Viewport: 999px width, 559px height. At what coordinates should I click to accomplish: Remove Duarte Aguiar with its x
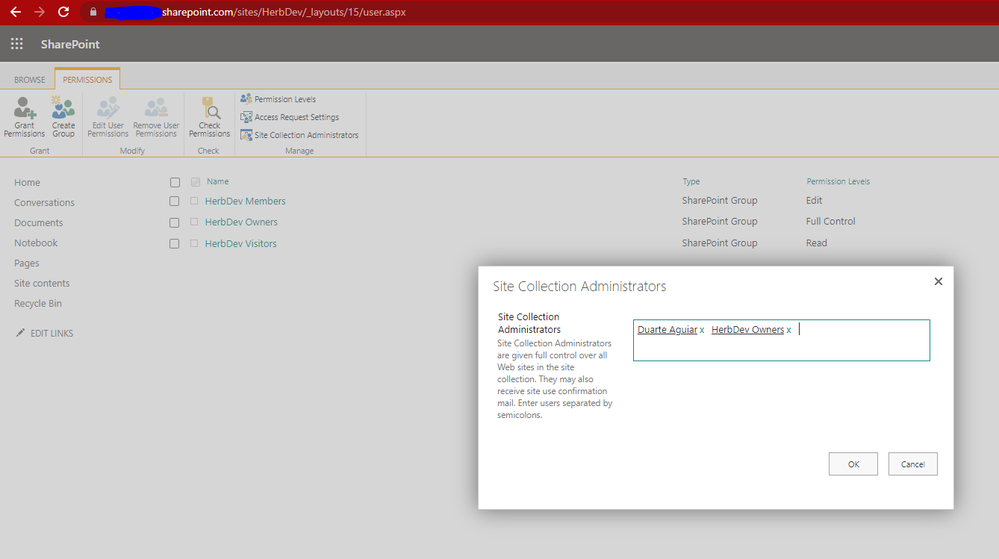click(x=702, y=330)
